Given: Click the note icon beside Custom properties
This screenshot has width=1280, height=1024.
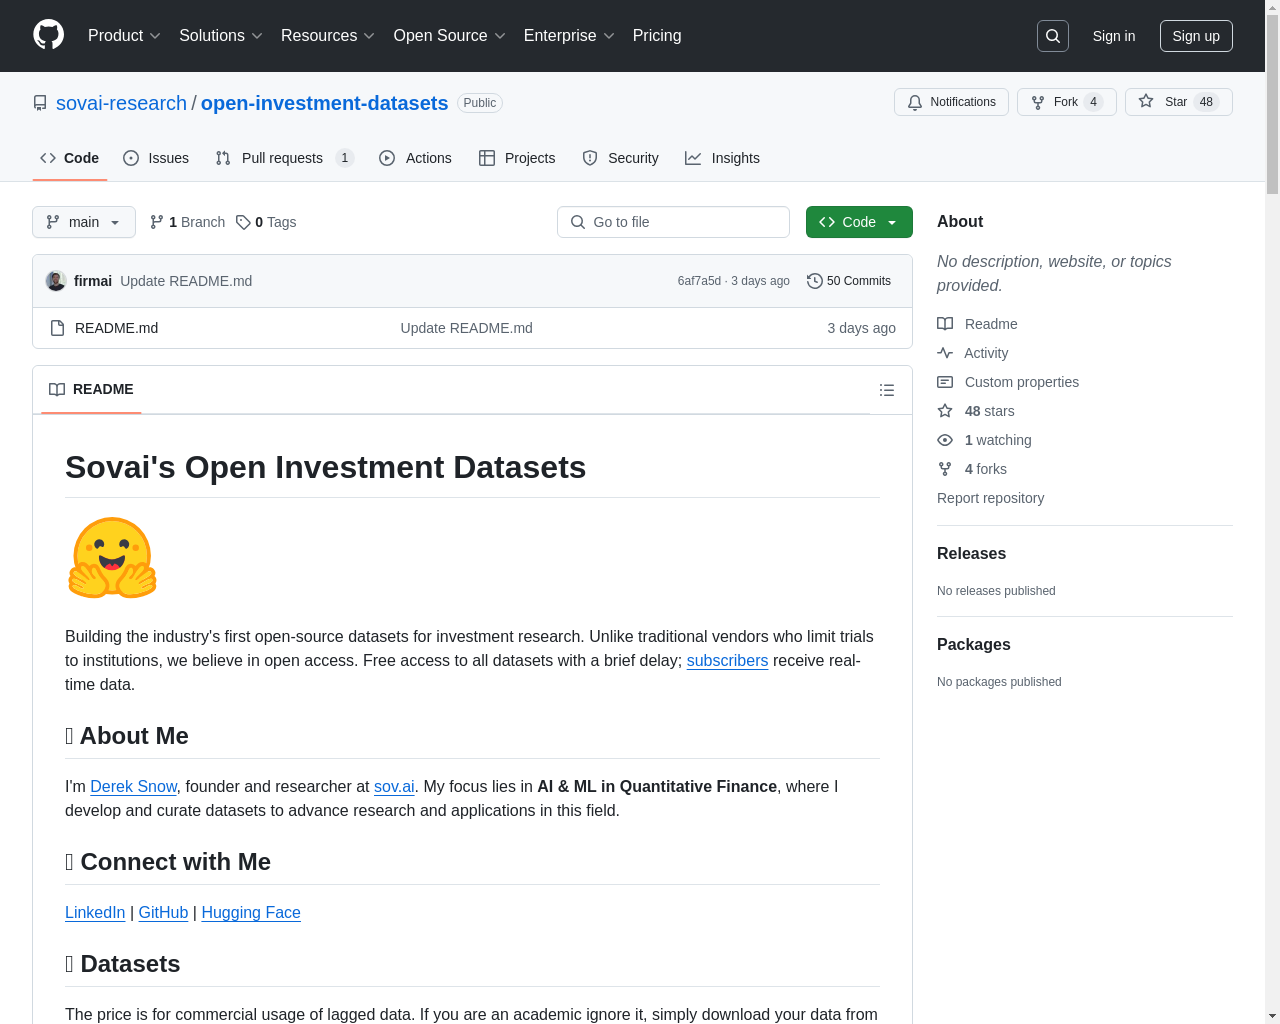Looking at the screenshot, I should (x=945, y=382).
